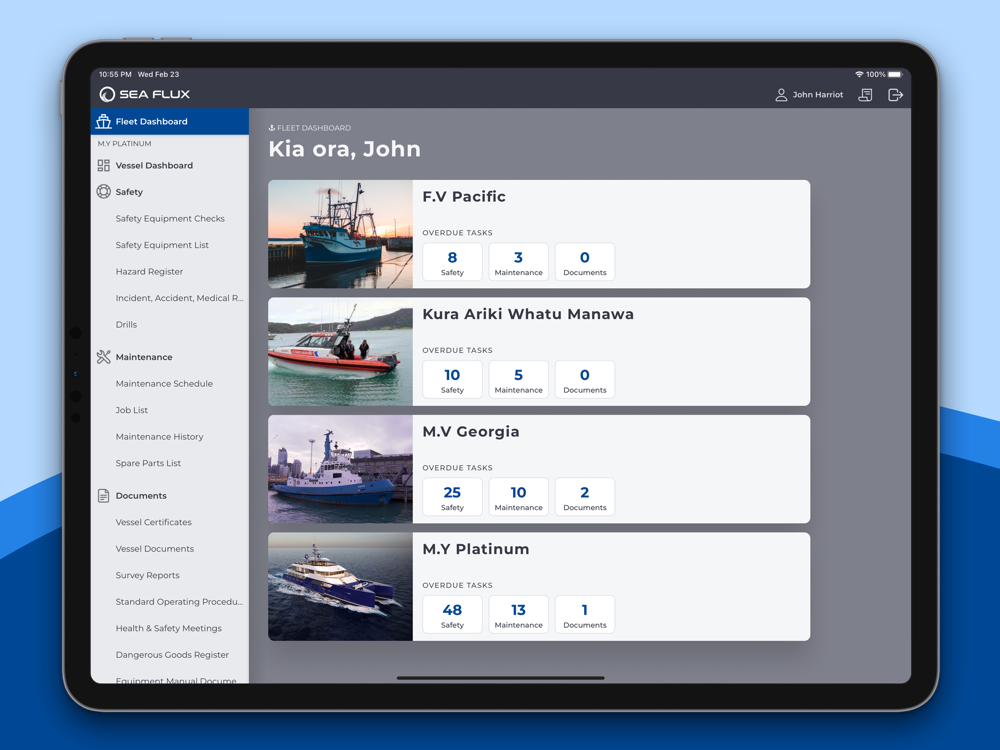
Task: Click the Wi-Fi status icon
Action: 859,75
